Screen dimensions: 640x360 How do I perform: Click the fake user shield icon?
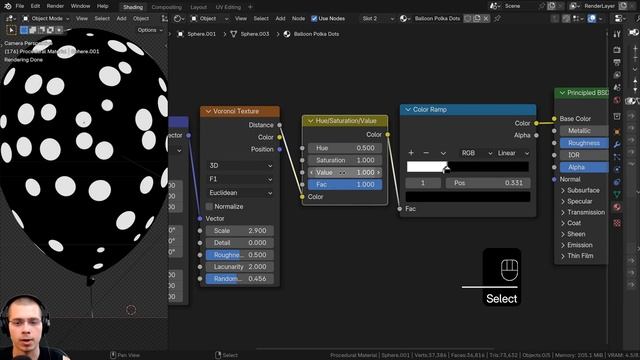coord(468,18)
